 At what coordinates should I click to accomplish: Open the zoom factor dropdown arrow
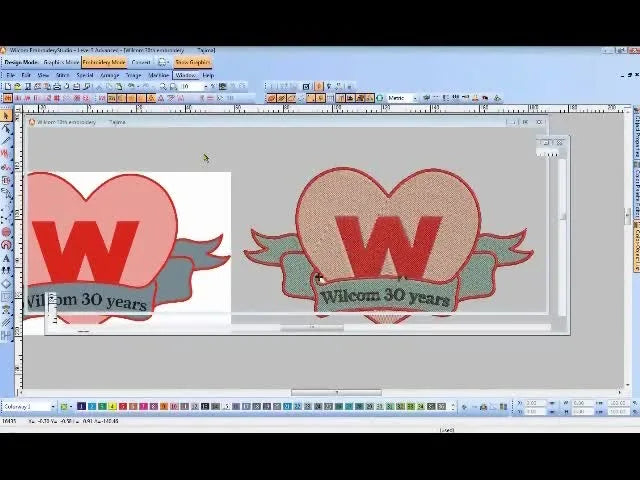[x=206, y=87]
